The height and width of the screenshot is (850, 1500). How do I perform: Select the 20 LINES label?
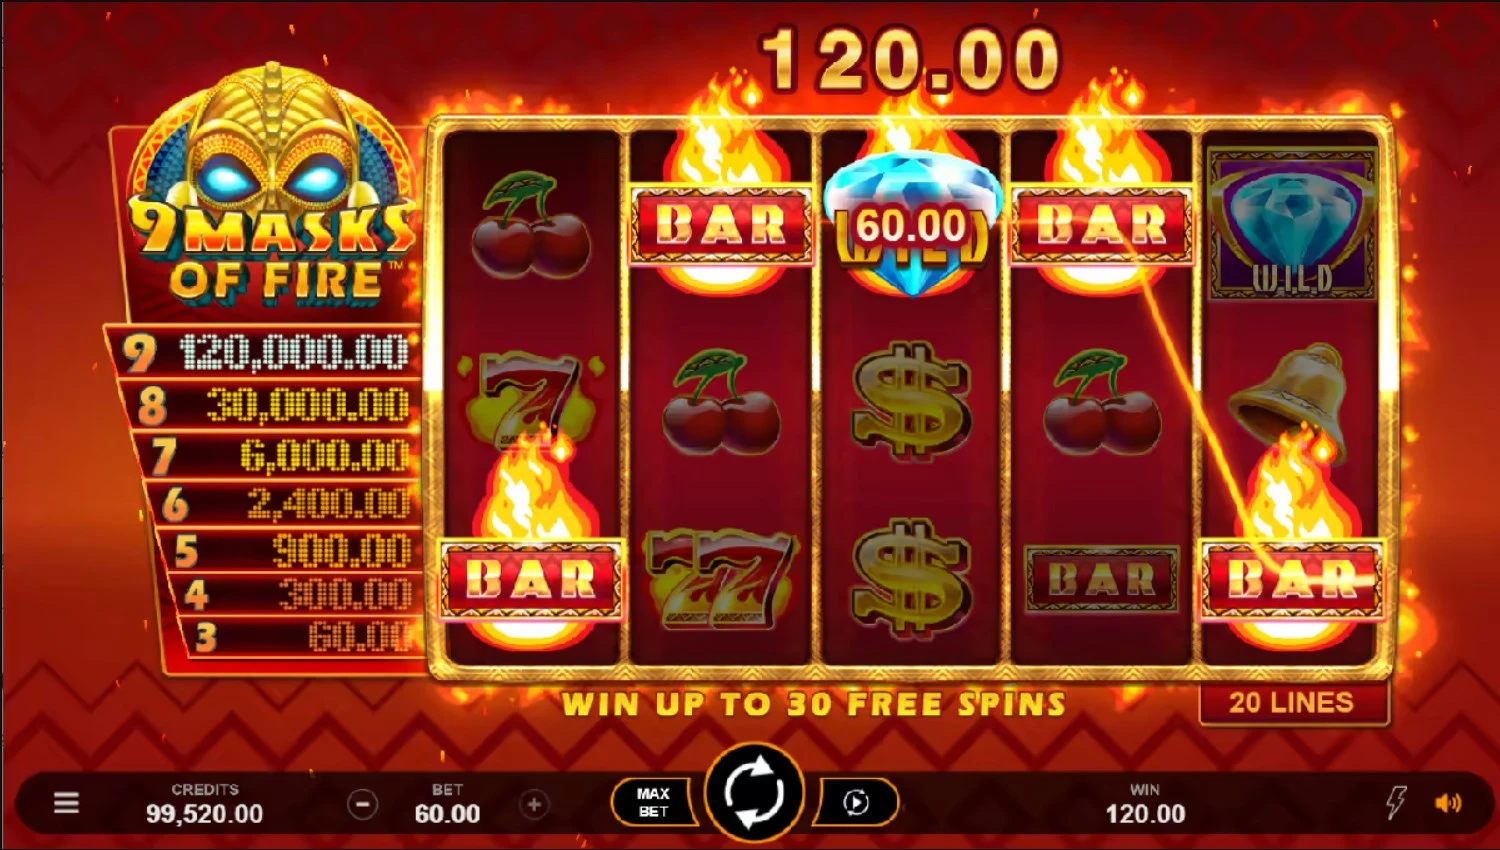pos(1291,703)
